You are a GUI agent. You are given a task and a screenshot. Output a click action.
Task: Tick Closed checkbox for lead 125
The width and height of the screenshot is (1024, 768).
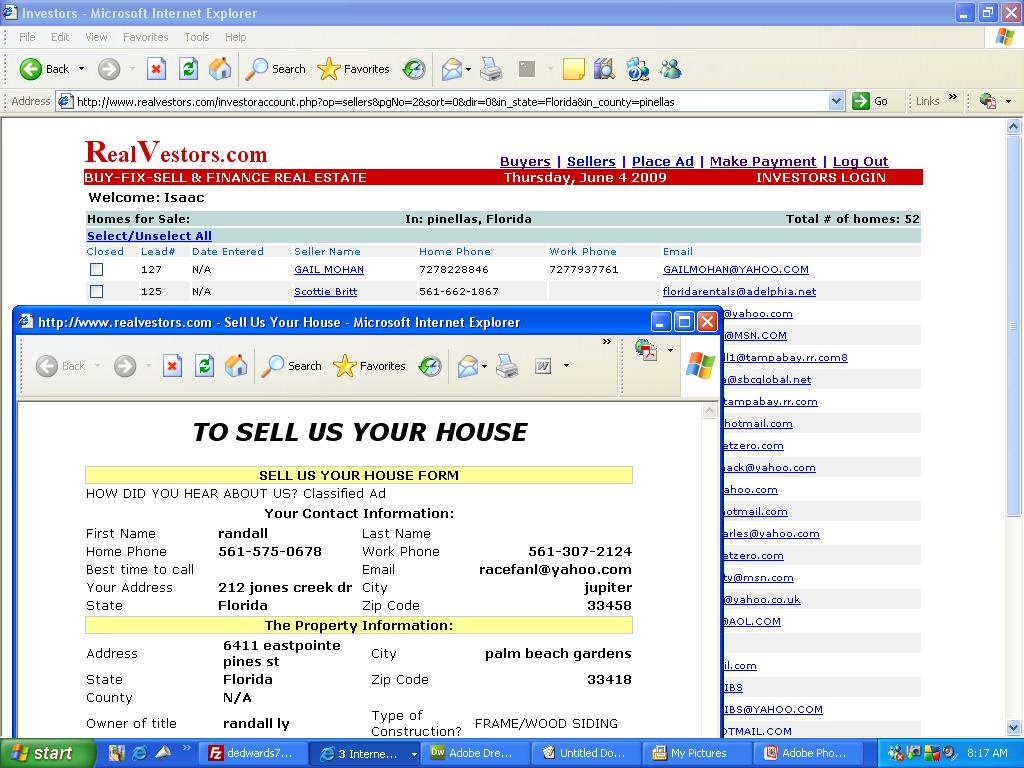[97, 291]
